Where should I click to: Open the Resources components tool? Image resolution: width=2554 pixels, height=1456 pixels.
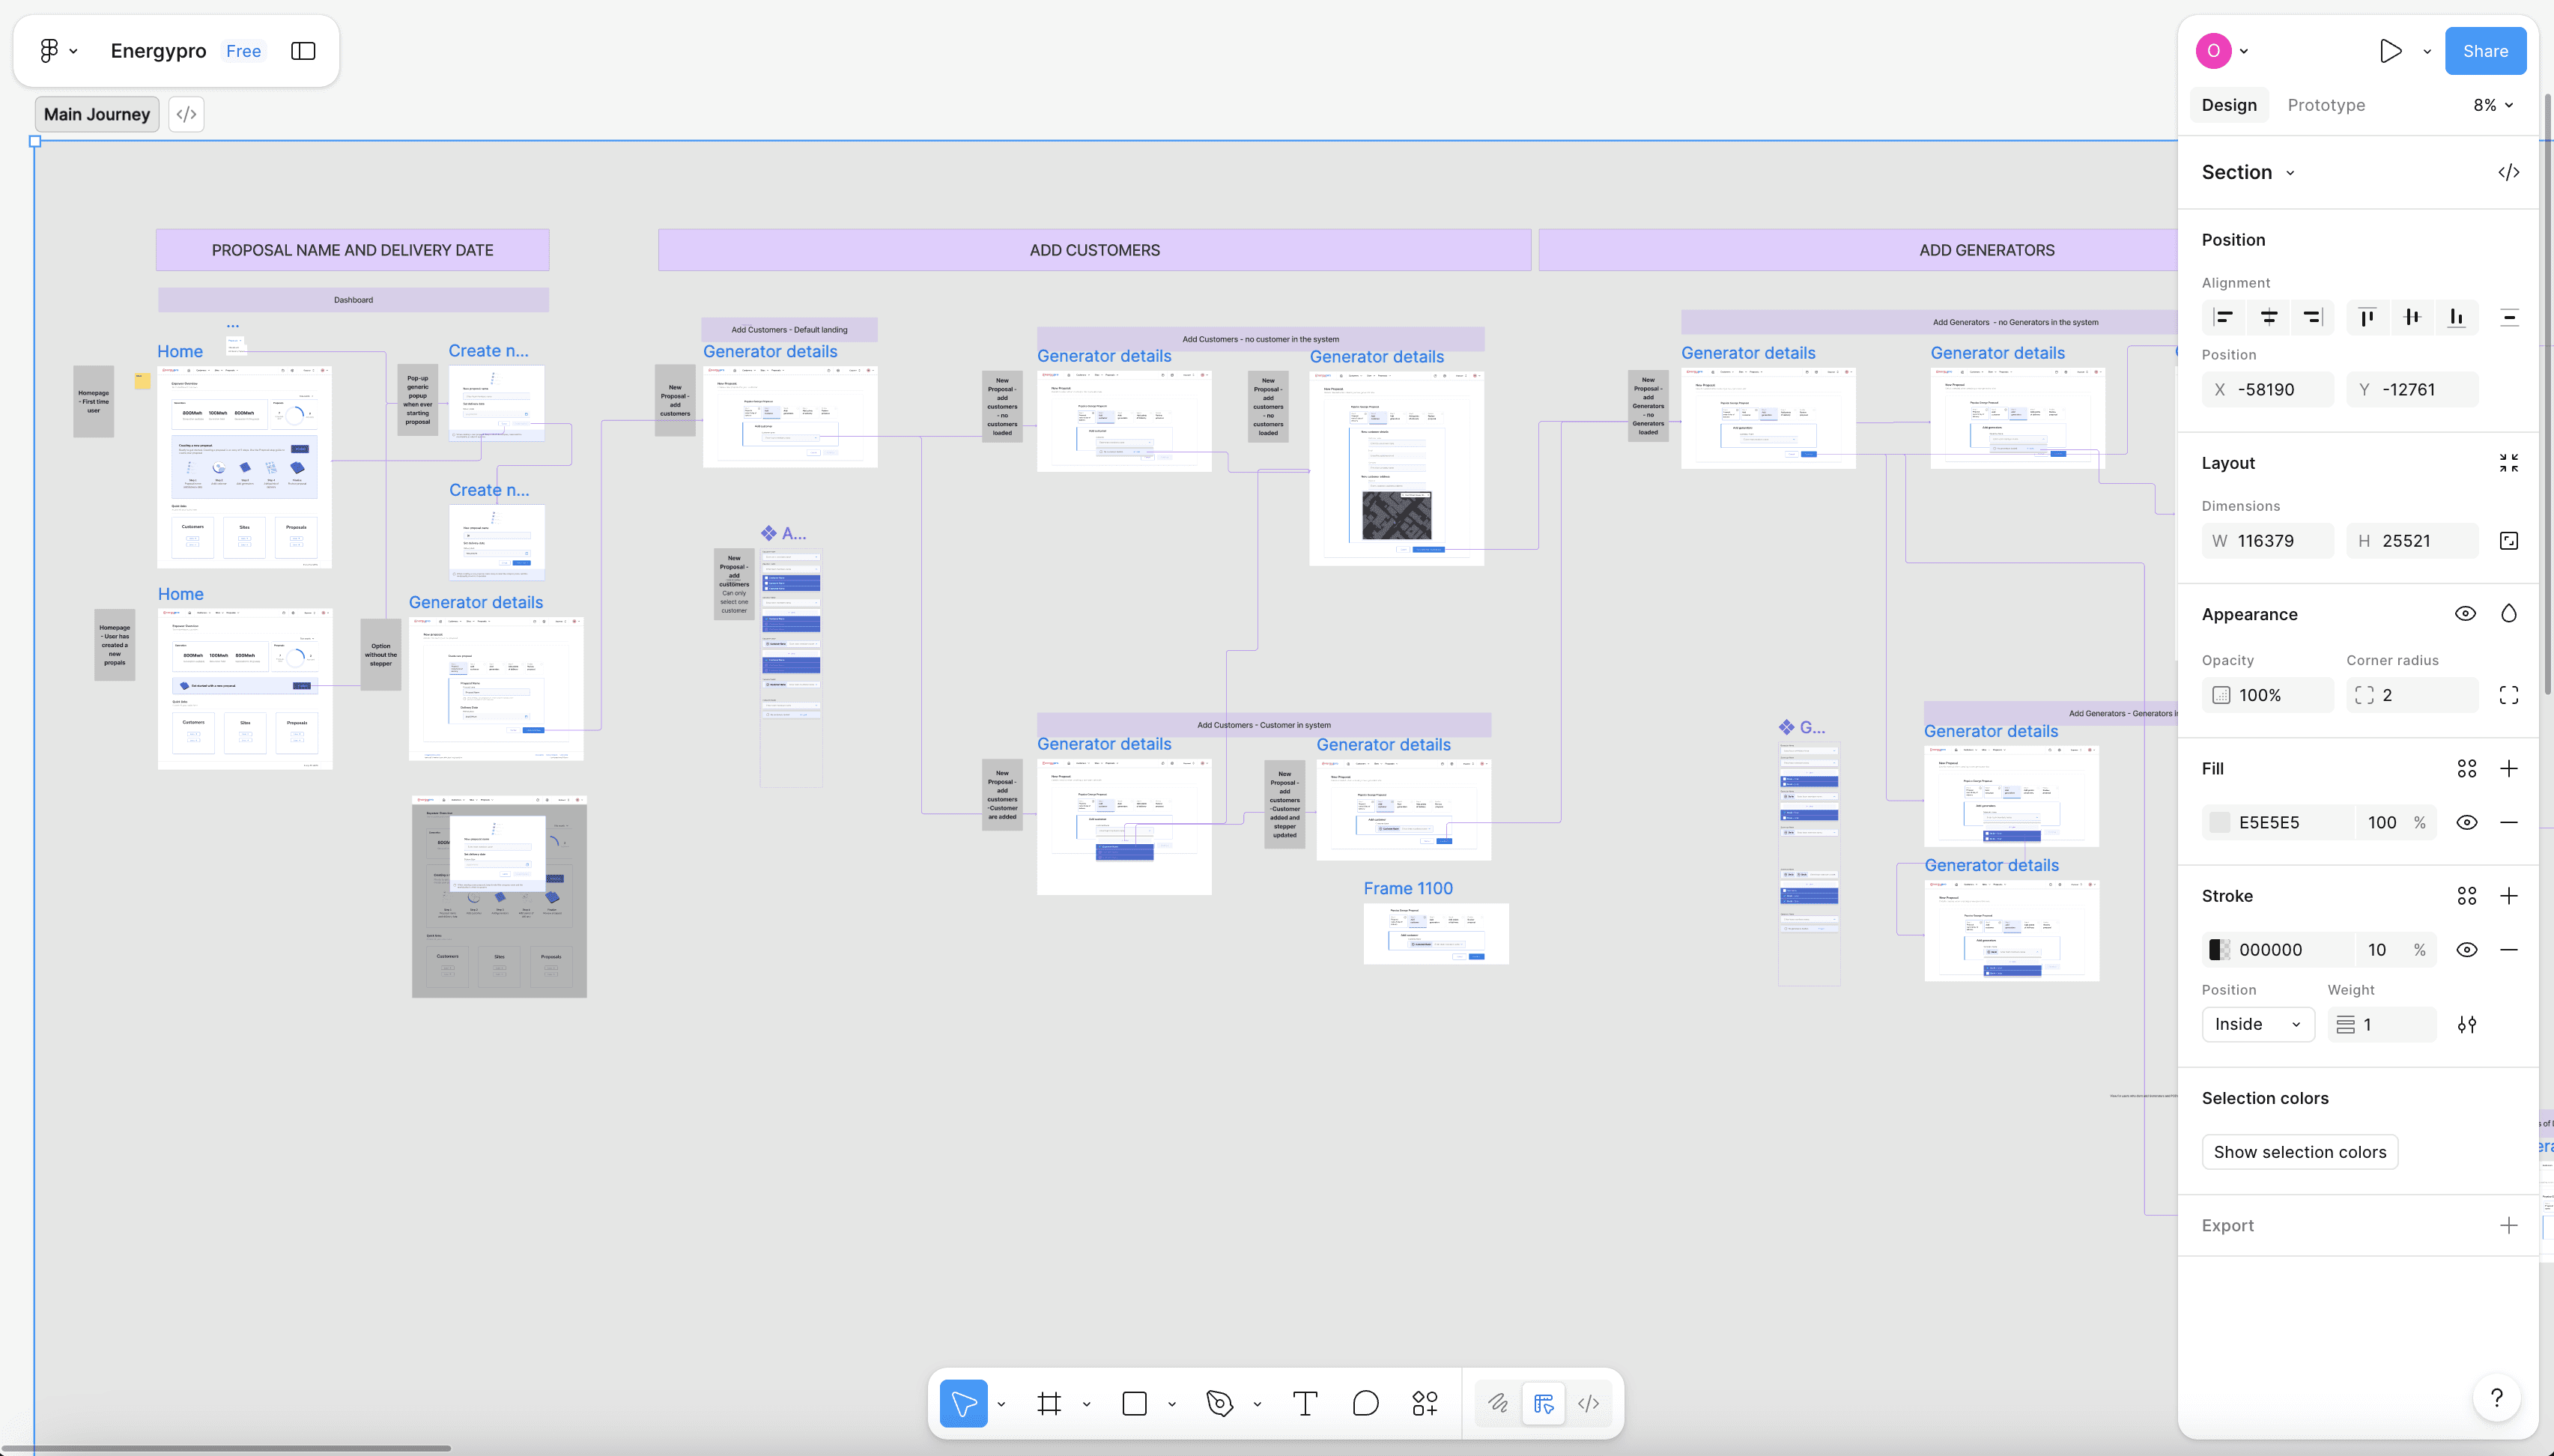(1425, 1403)
